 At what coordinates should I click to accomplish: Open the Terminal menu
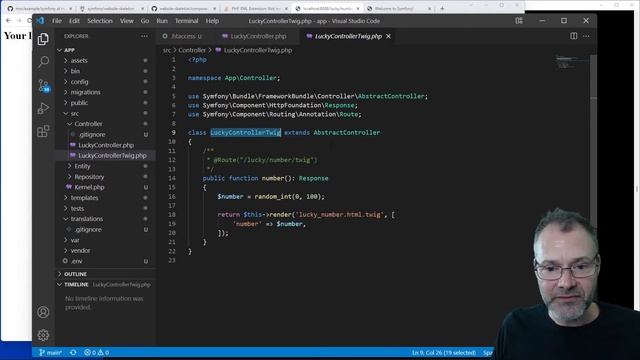click(187, 21)
